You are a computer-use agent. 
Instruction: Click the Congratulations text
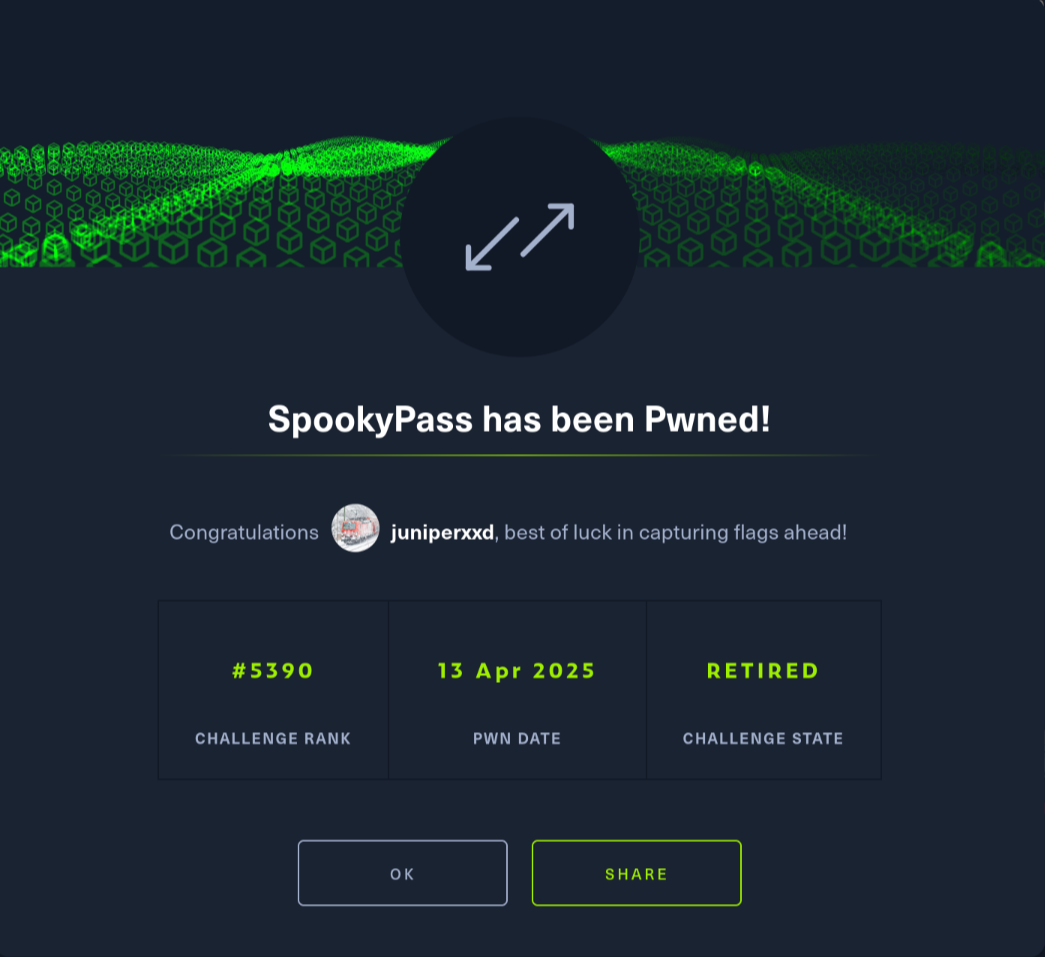244,532
